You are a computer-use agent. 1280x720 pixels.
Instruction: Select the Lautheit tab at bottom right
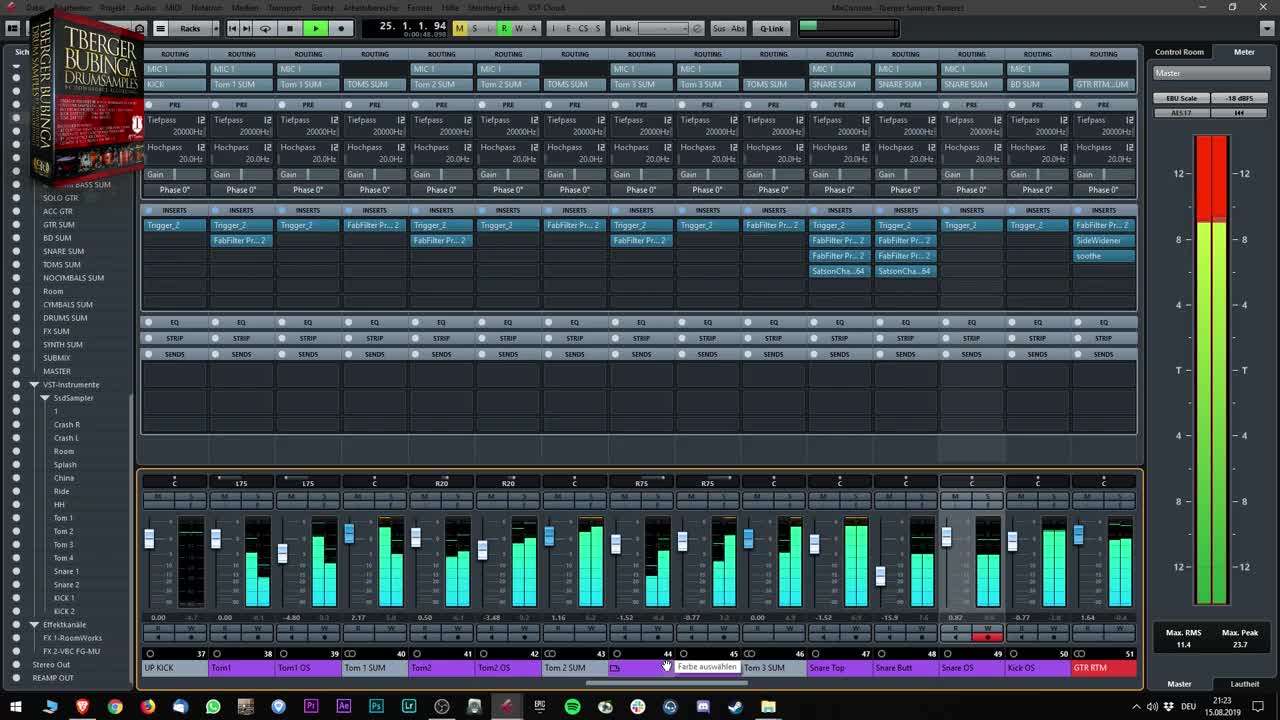point(1244,684)
